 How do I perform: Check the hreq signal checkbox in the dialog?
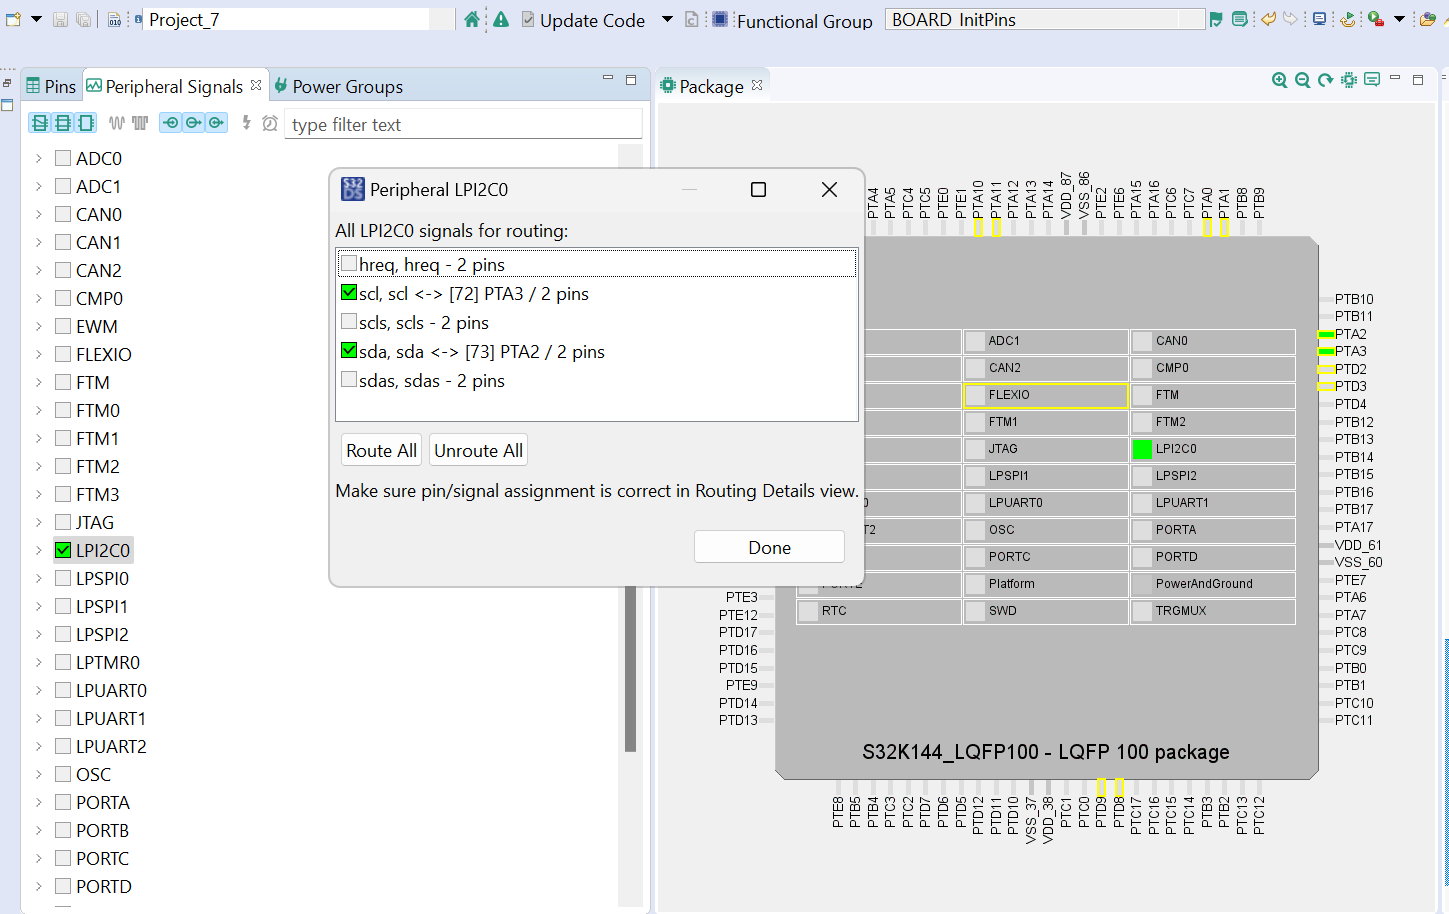[349, 264]
